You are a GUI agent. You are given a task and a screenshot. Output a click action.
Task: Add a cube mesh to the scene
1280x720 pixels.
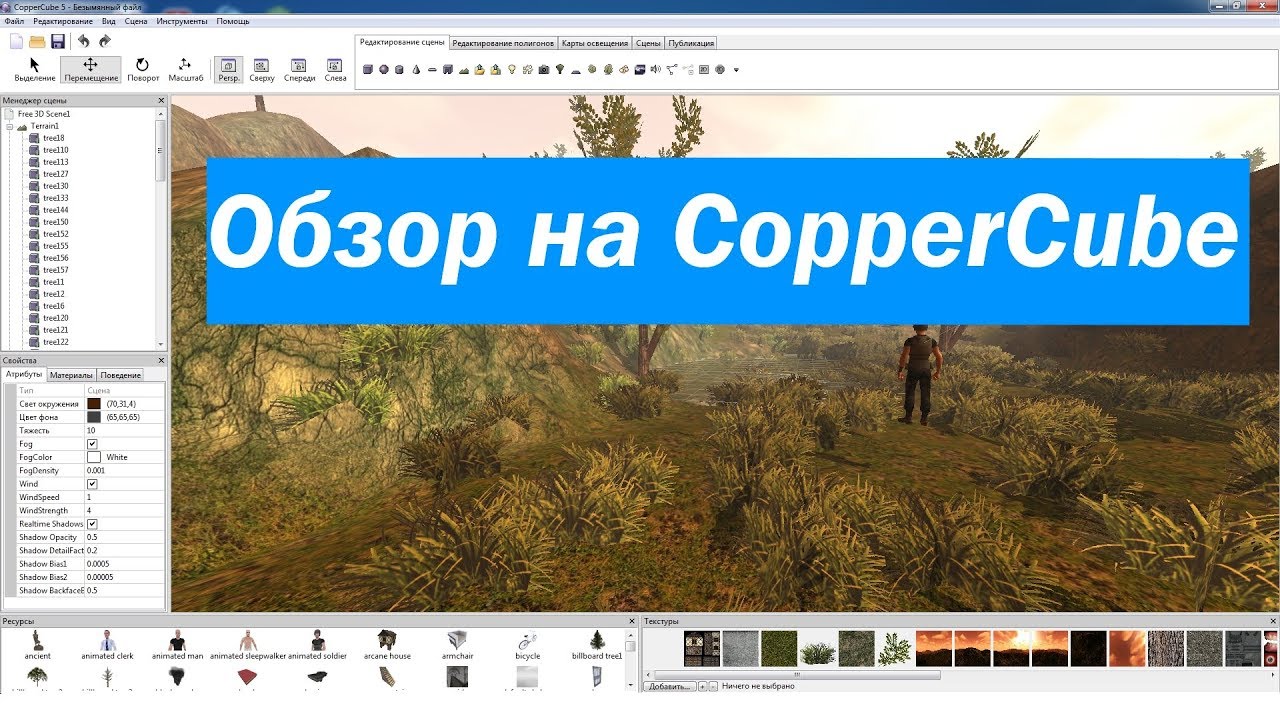pyautogui.click(x=368, y=69)
